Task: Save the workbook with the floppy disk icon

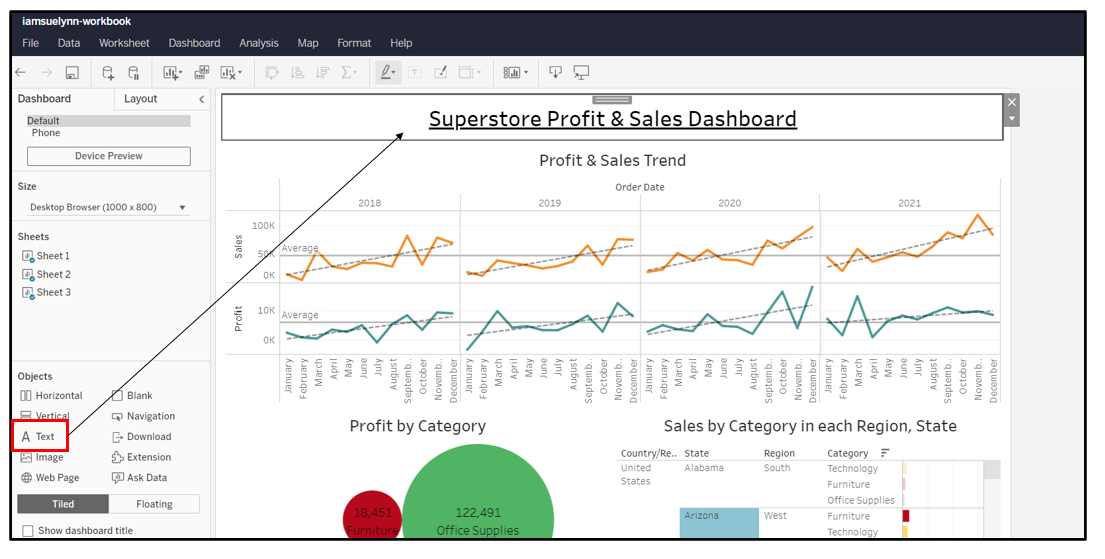Action: [x=72, y=72]
